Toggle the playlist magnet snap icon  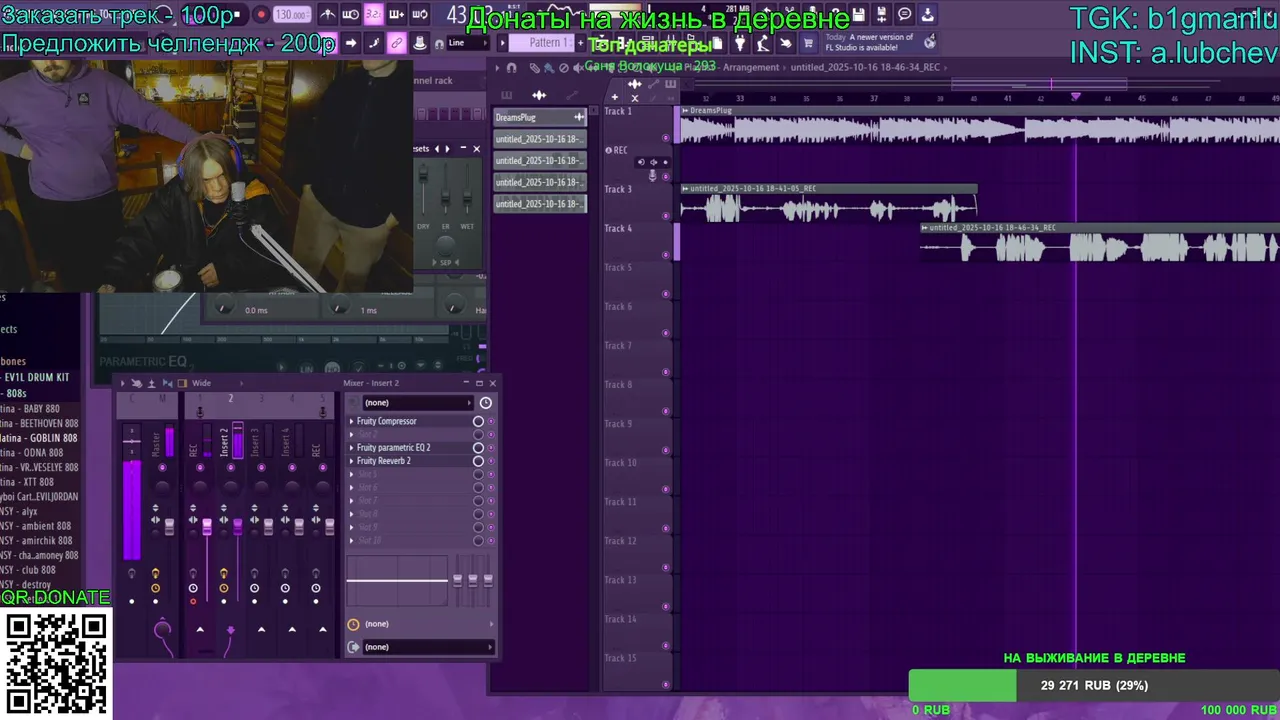tap(512, 67)
